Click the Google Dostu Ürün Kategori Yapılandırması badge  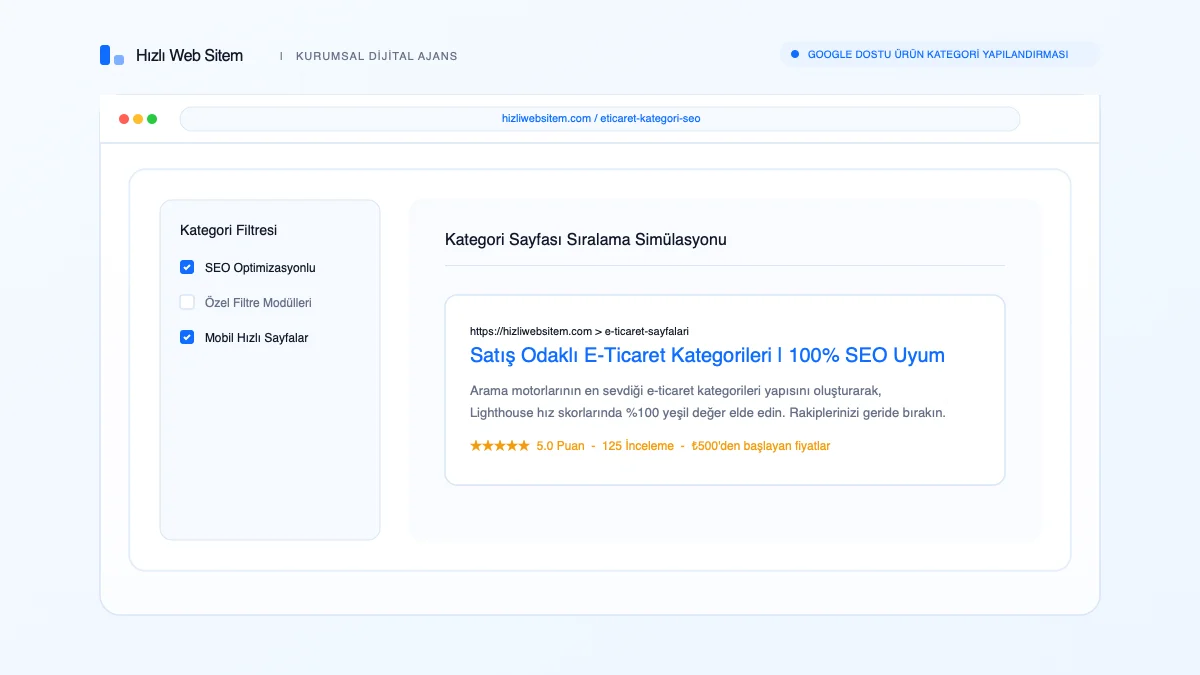tap(938, 54)
